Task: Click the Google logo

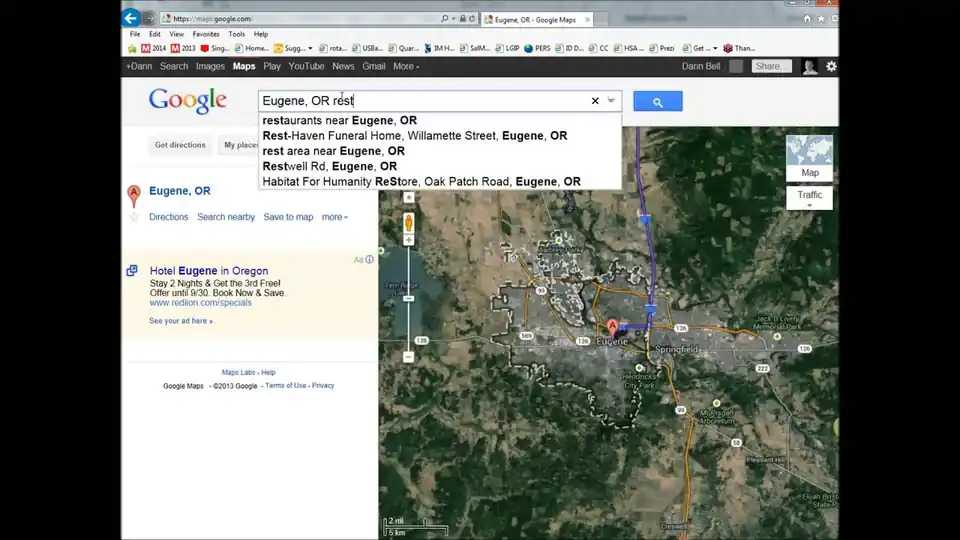Action: pos(187,100)
